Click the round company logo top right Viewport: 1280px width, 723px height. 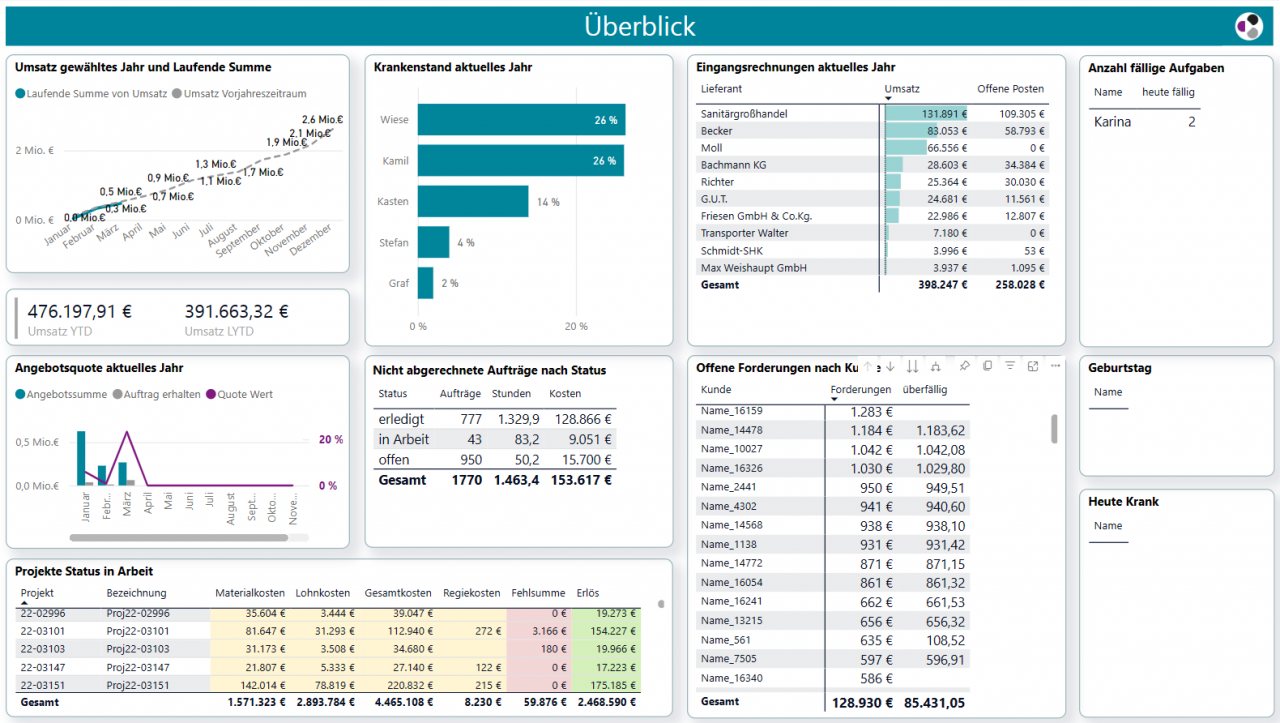[x=1248, y=26]
